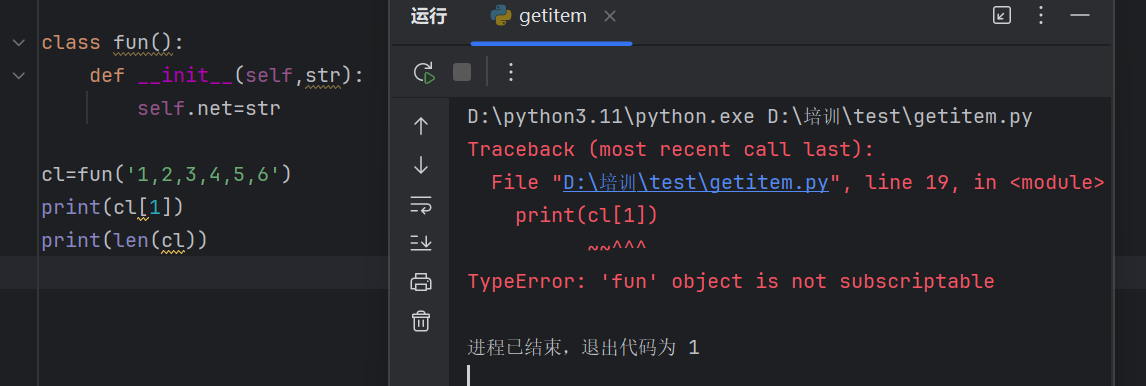Open the D:\培训\test\getitem.py traceback link

click(x=696, y=182)
